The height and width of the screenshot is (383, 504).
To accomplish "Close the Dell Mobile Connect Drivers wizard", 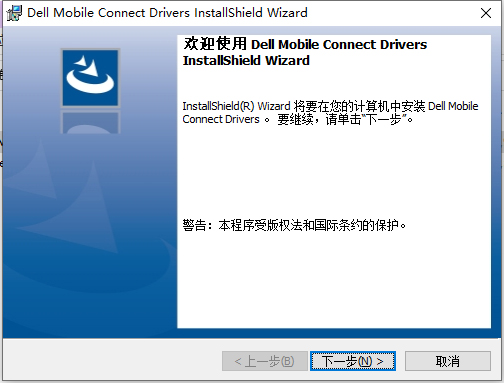I will 486,13.
